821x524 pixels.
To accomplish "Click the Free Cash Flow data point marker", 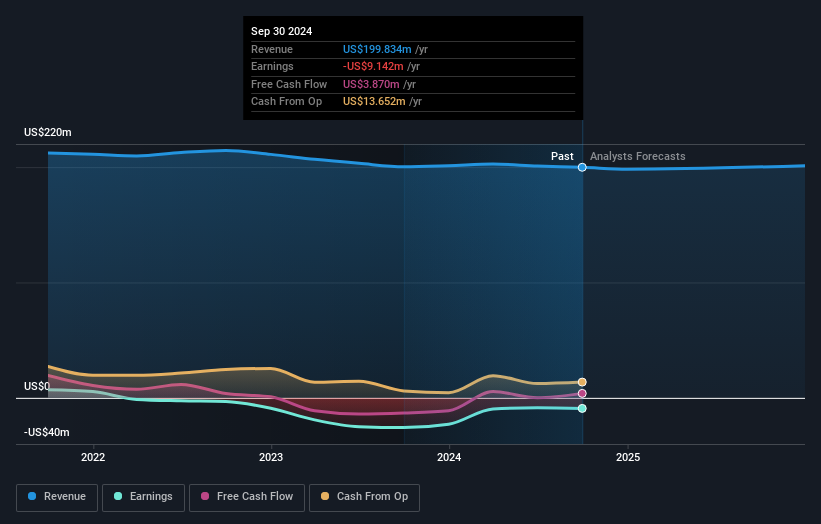I will coord(582,394).
